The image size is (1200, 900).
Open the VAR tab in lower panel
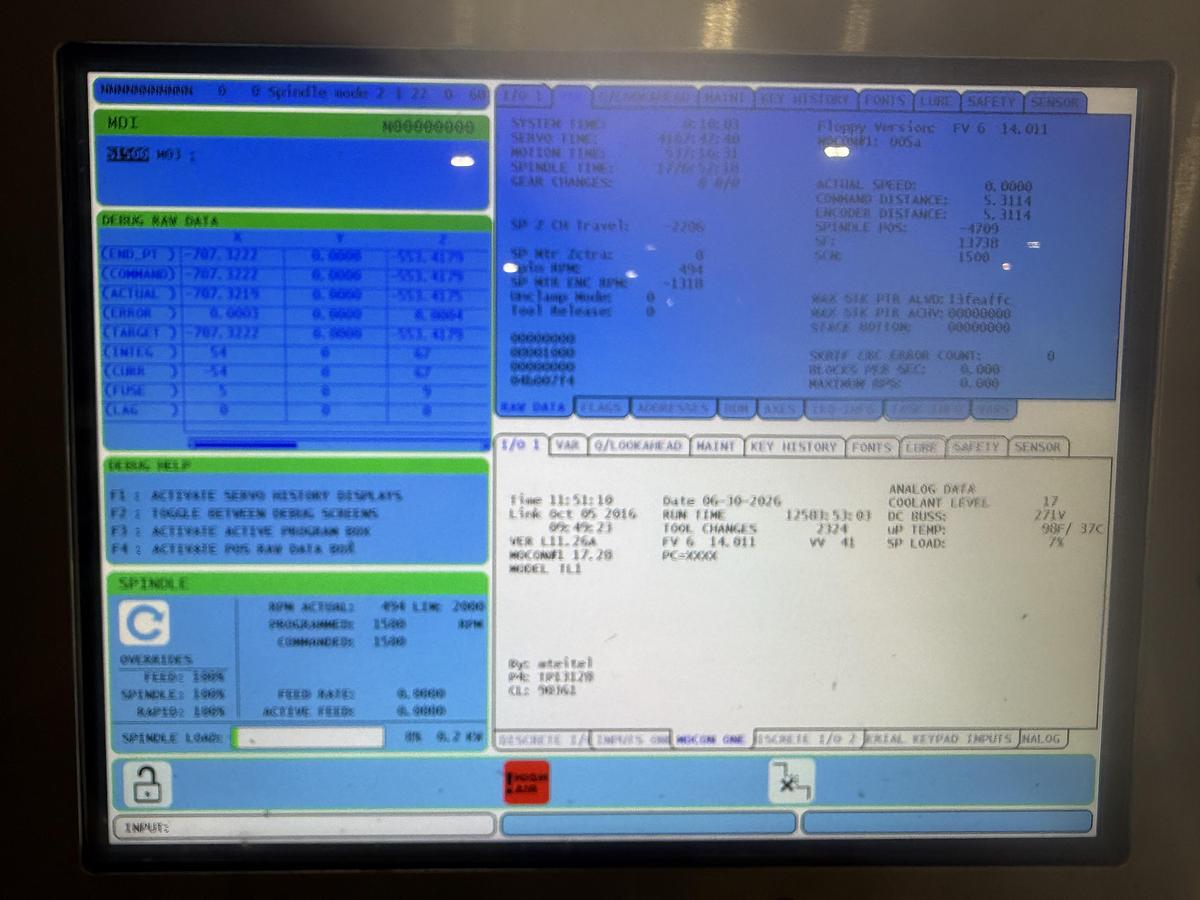(x=568, y=446)
